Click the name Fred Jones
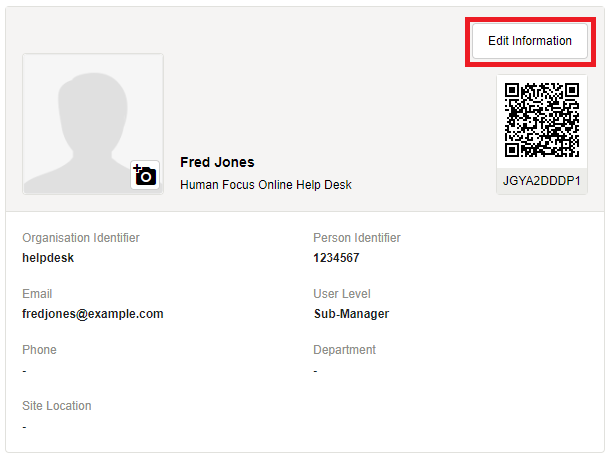This screenshot has height=458, width=611. pos(217,162)
